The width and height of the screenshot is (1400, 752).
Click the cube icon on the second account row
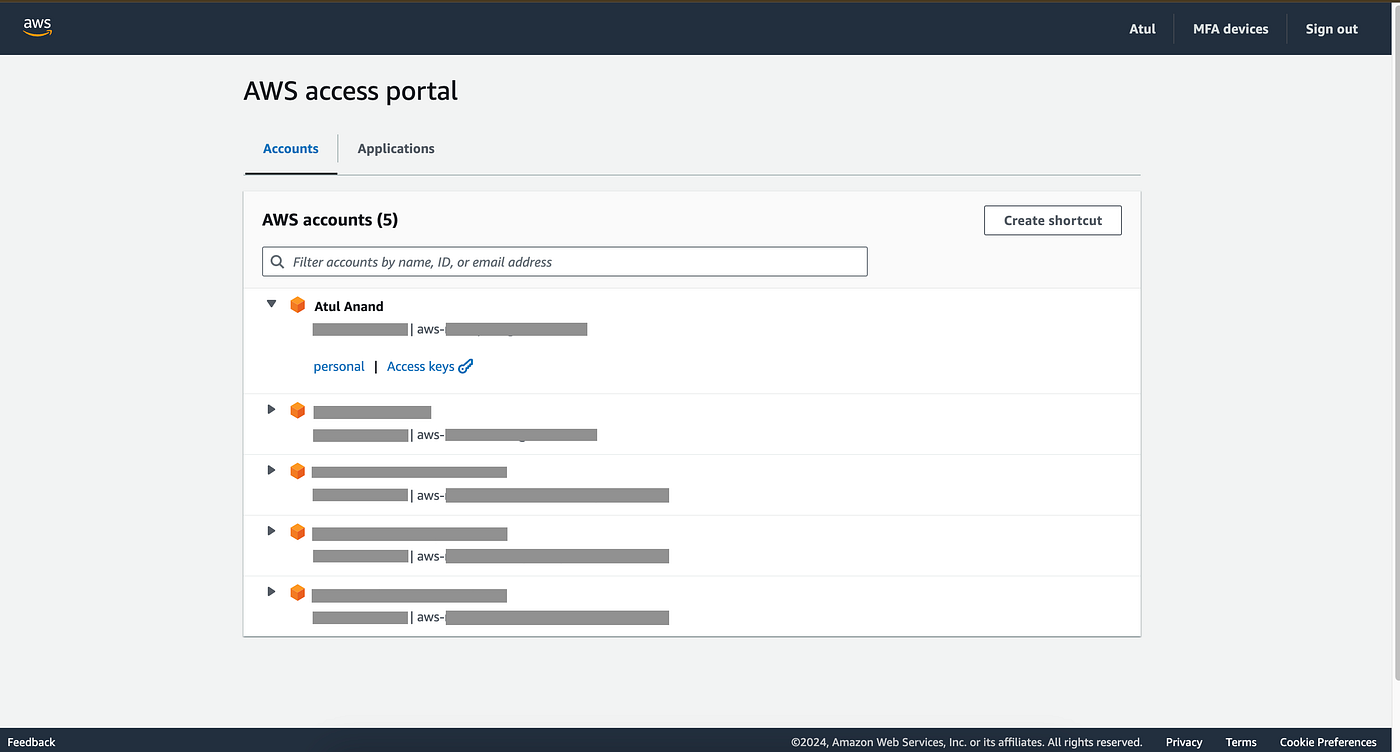[297, 409]
